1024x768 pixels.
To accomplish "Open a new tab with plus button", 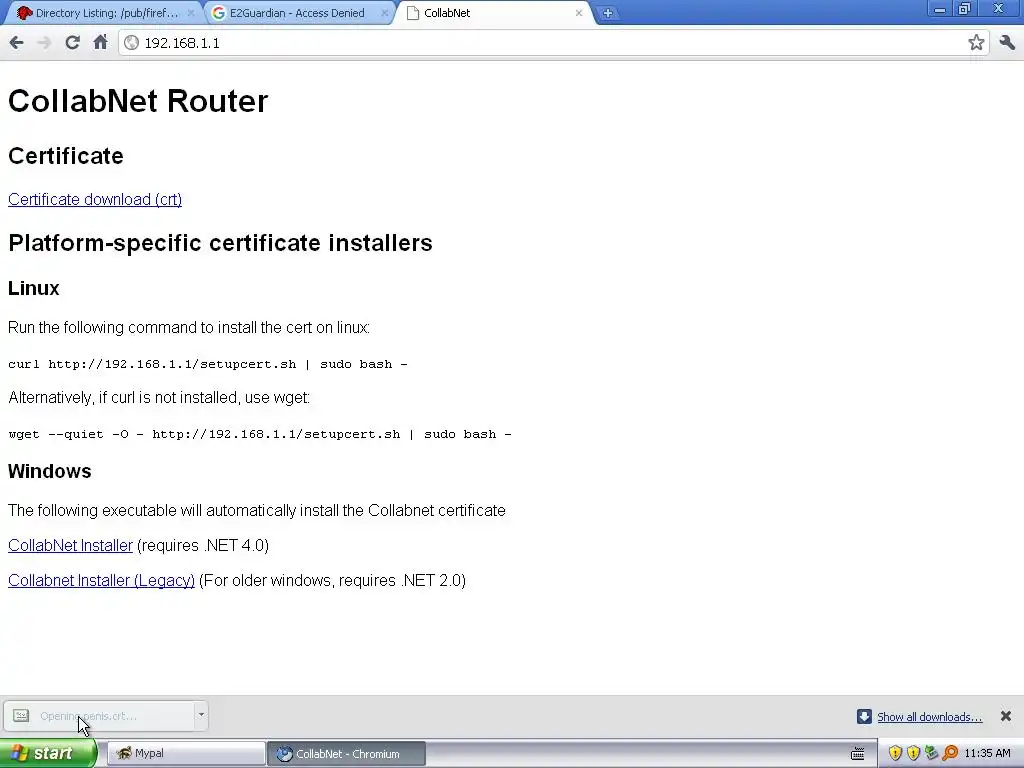I will pyautogui.click(x=607, y=13).
